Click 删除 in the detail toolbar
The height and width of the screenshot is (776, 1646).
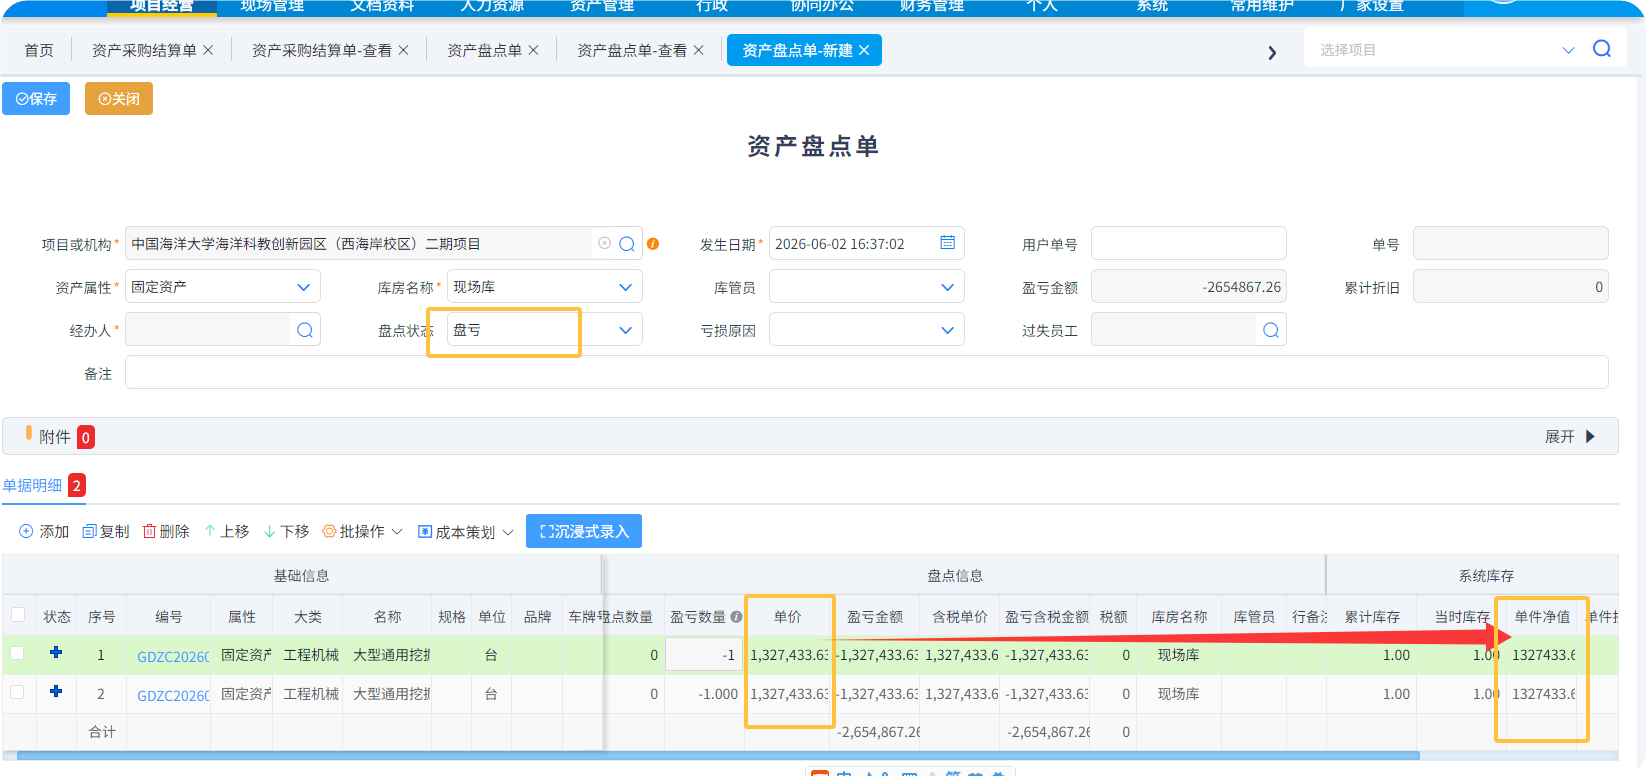tap(165, 532)
